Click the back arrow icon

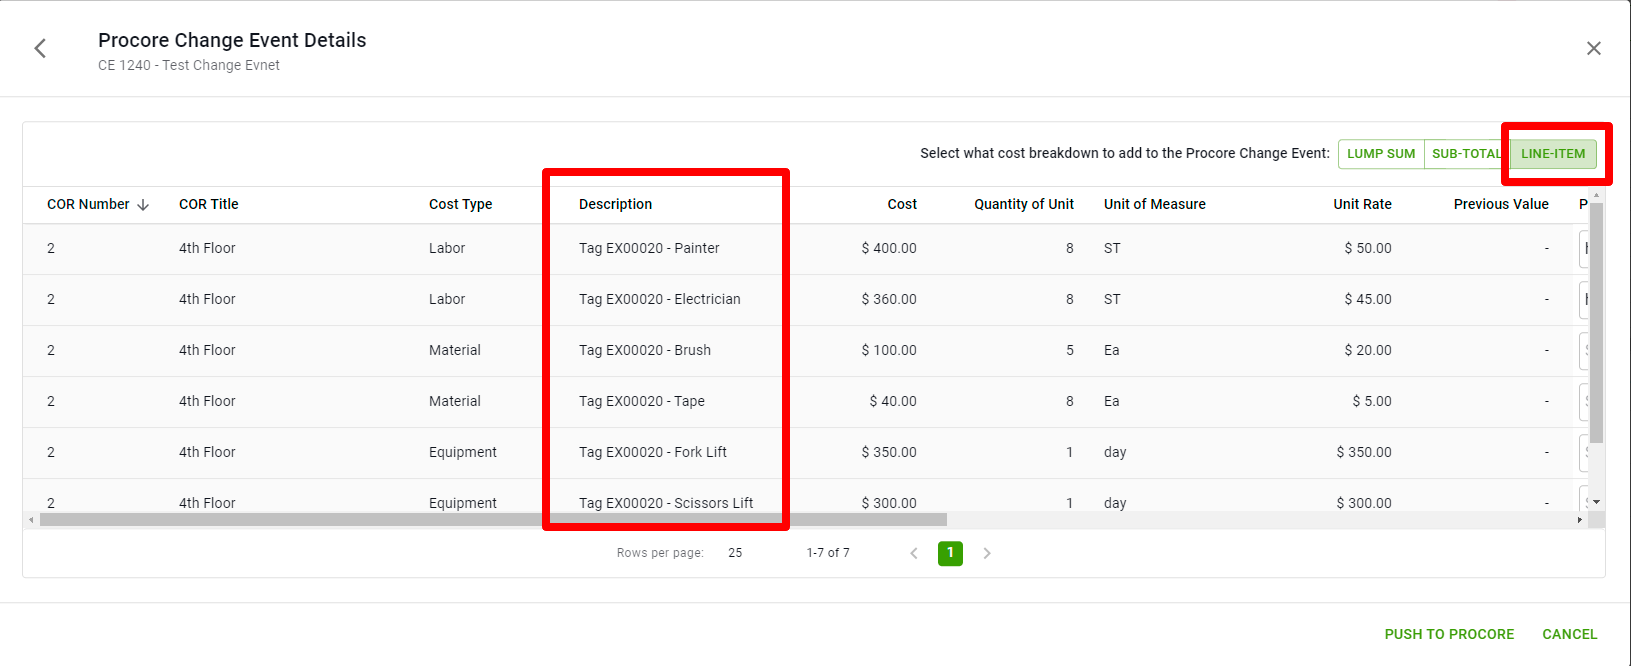(x=40, y=48)
